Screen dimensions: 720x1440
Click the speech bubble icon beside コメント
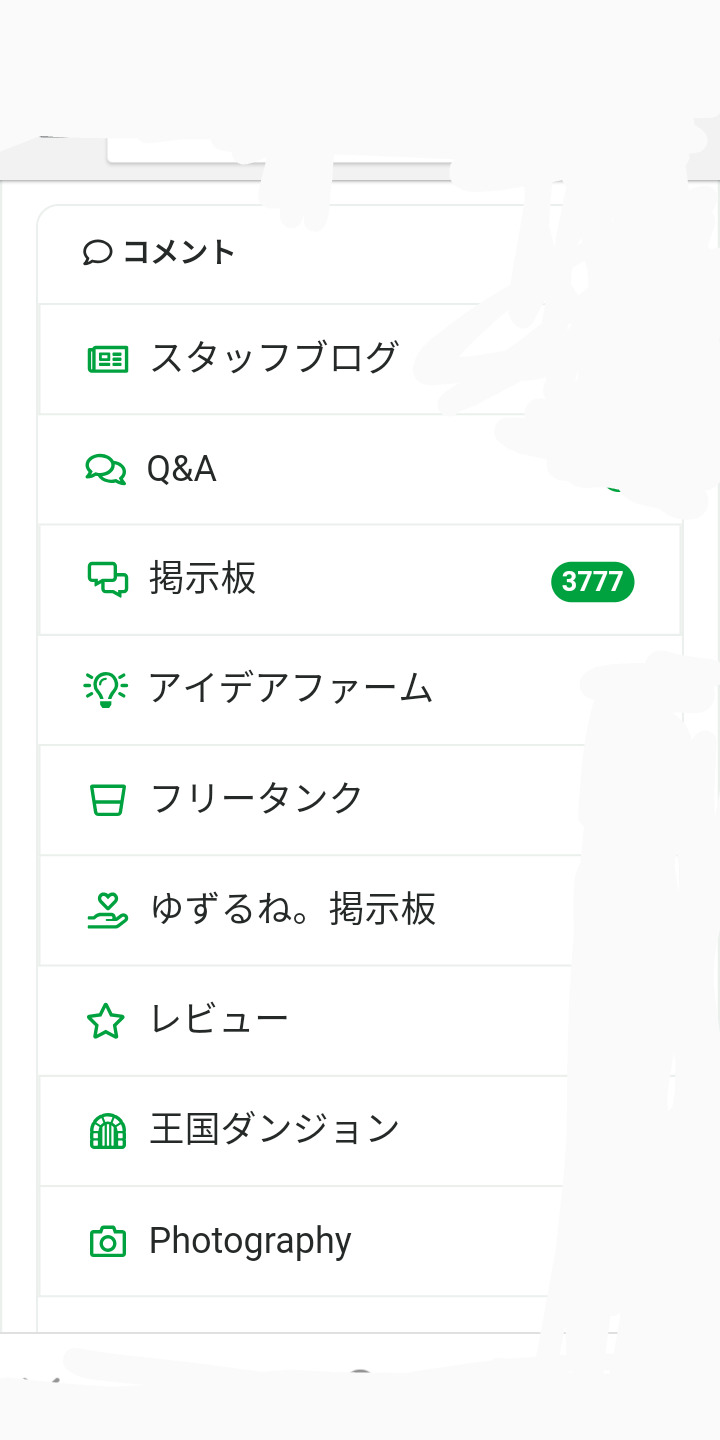(x=96, y=252)
